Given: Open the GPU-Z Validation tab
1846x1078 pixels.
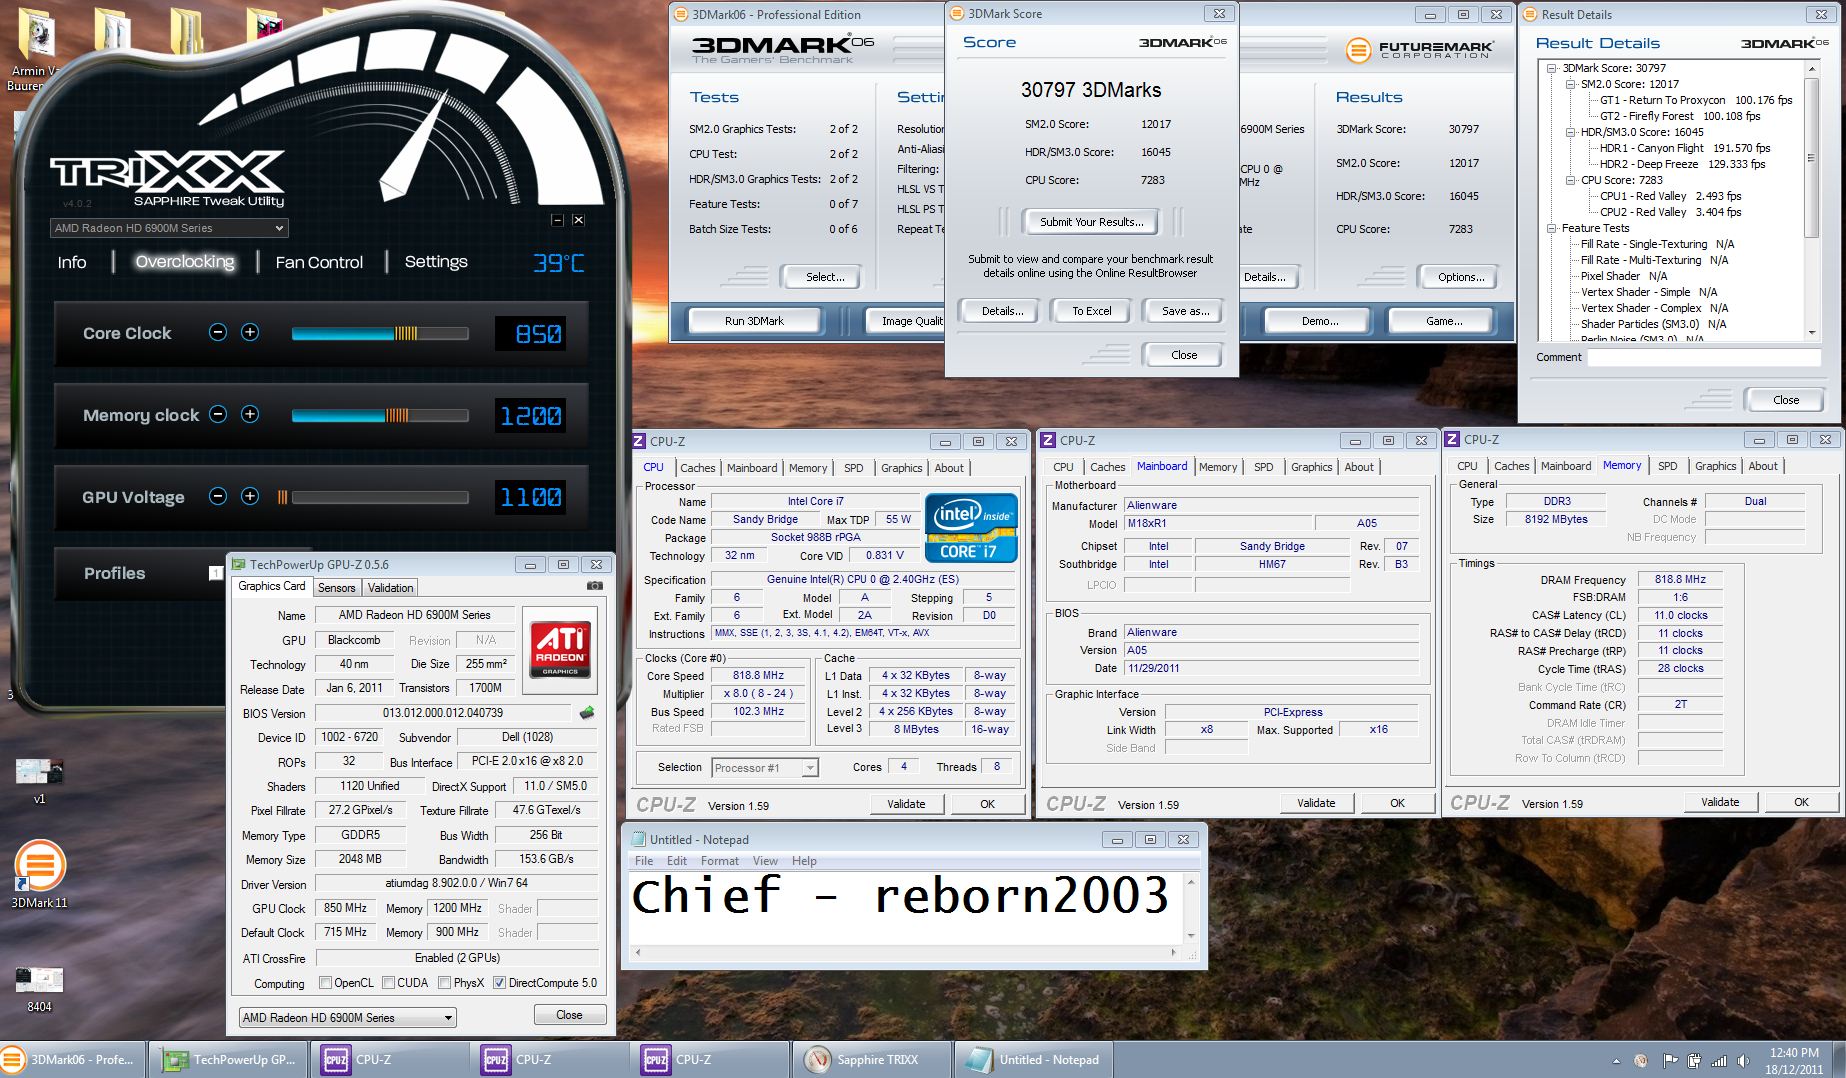Looking at the screenshot, I should [390, 588].
